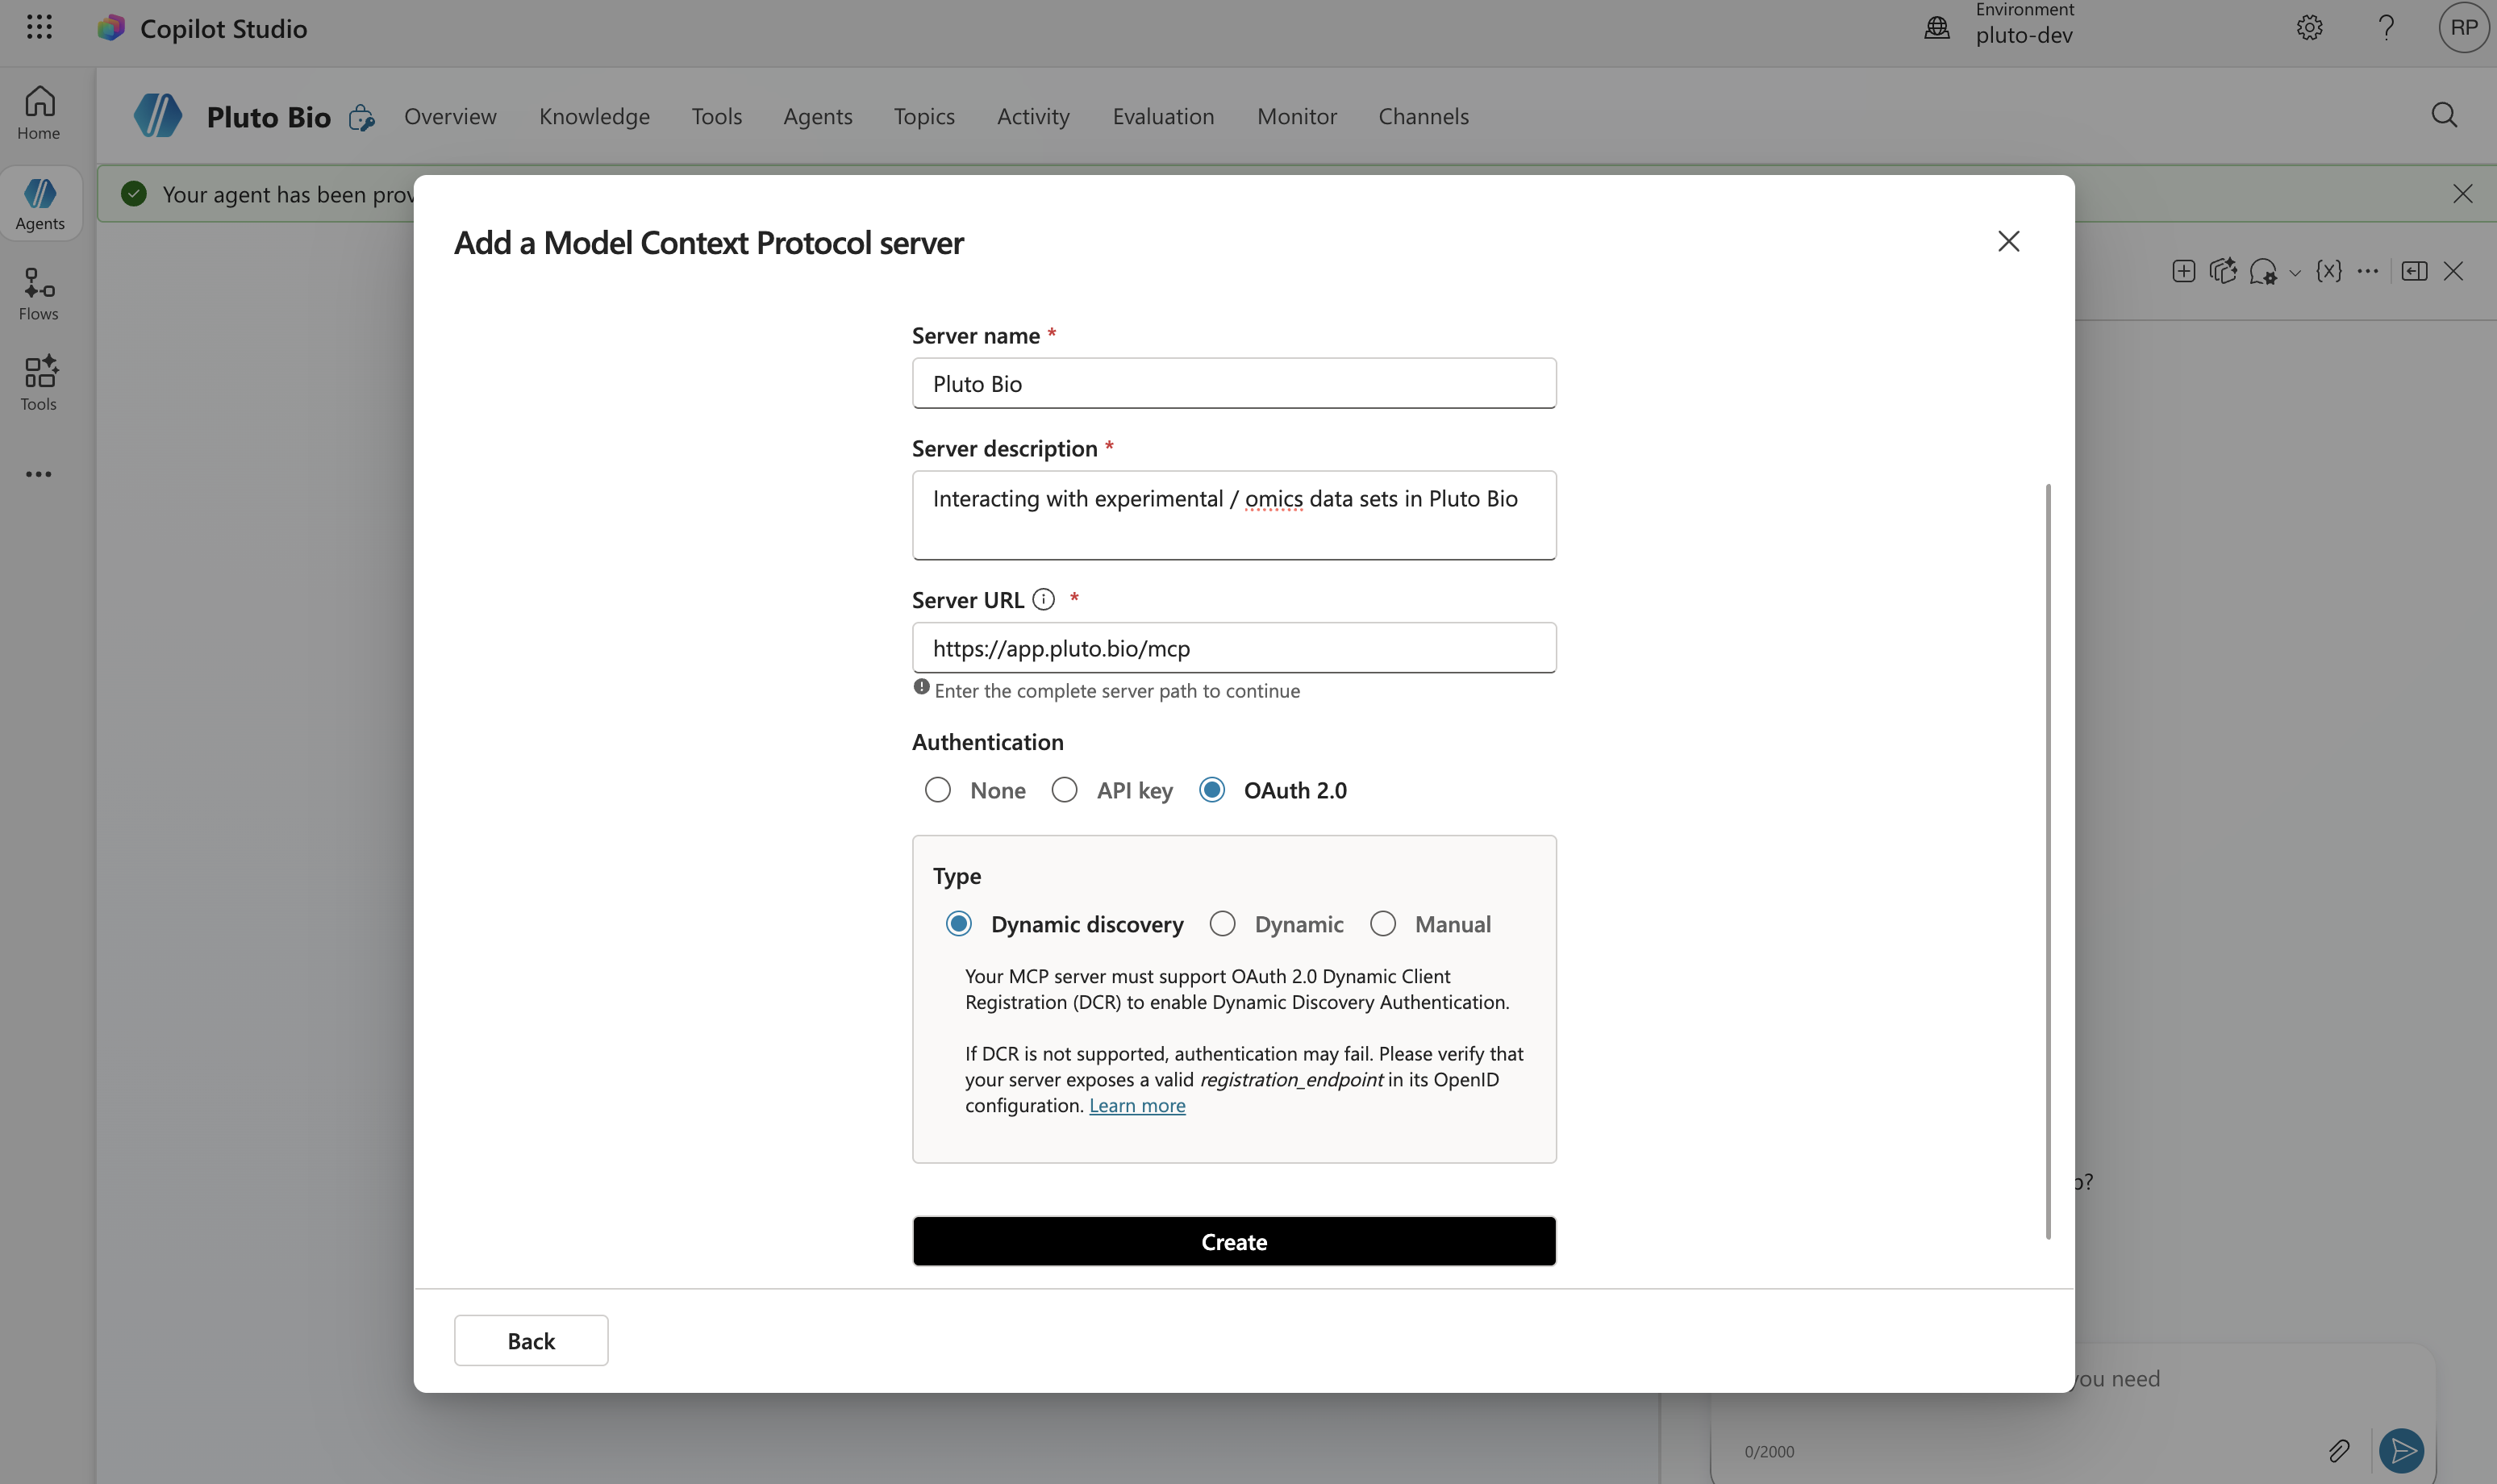Click the Create button
Image resolution: width=2497 pixels, height=1484 pixels.
1234,1241
